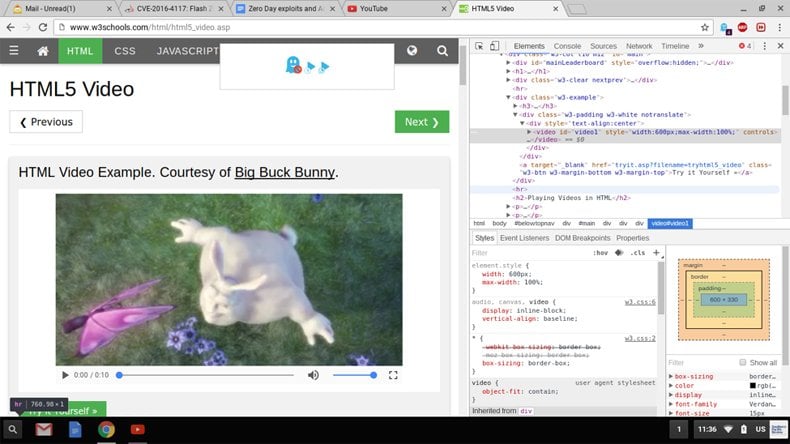
Task: Enter video fullscreen mode
Action: (393, 375)
